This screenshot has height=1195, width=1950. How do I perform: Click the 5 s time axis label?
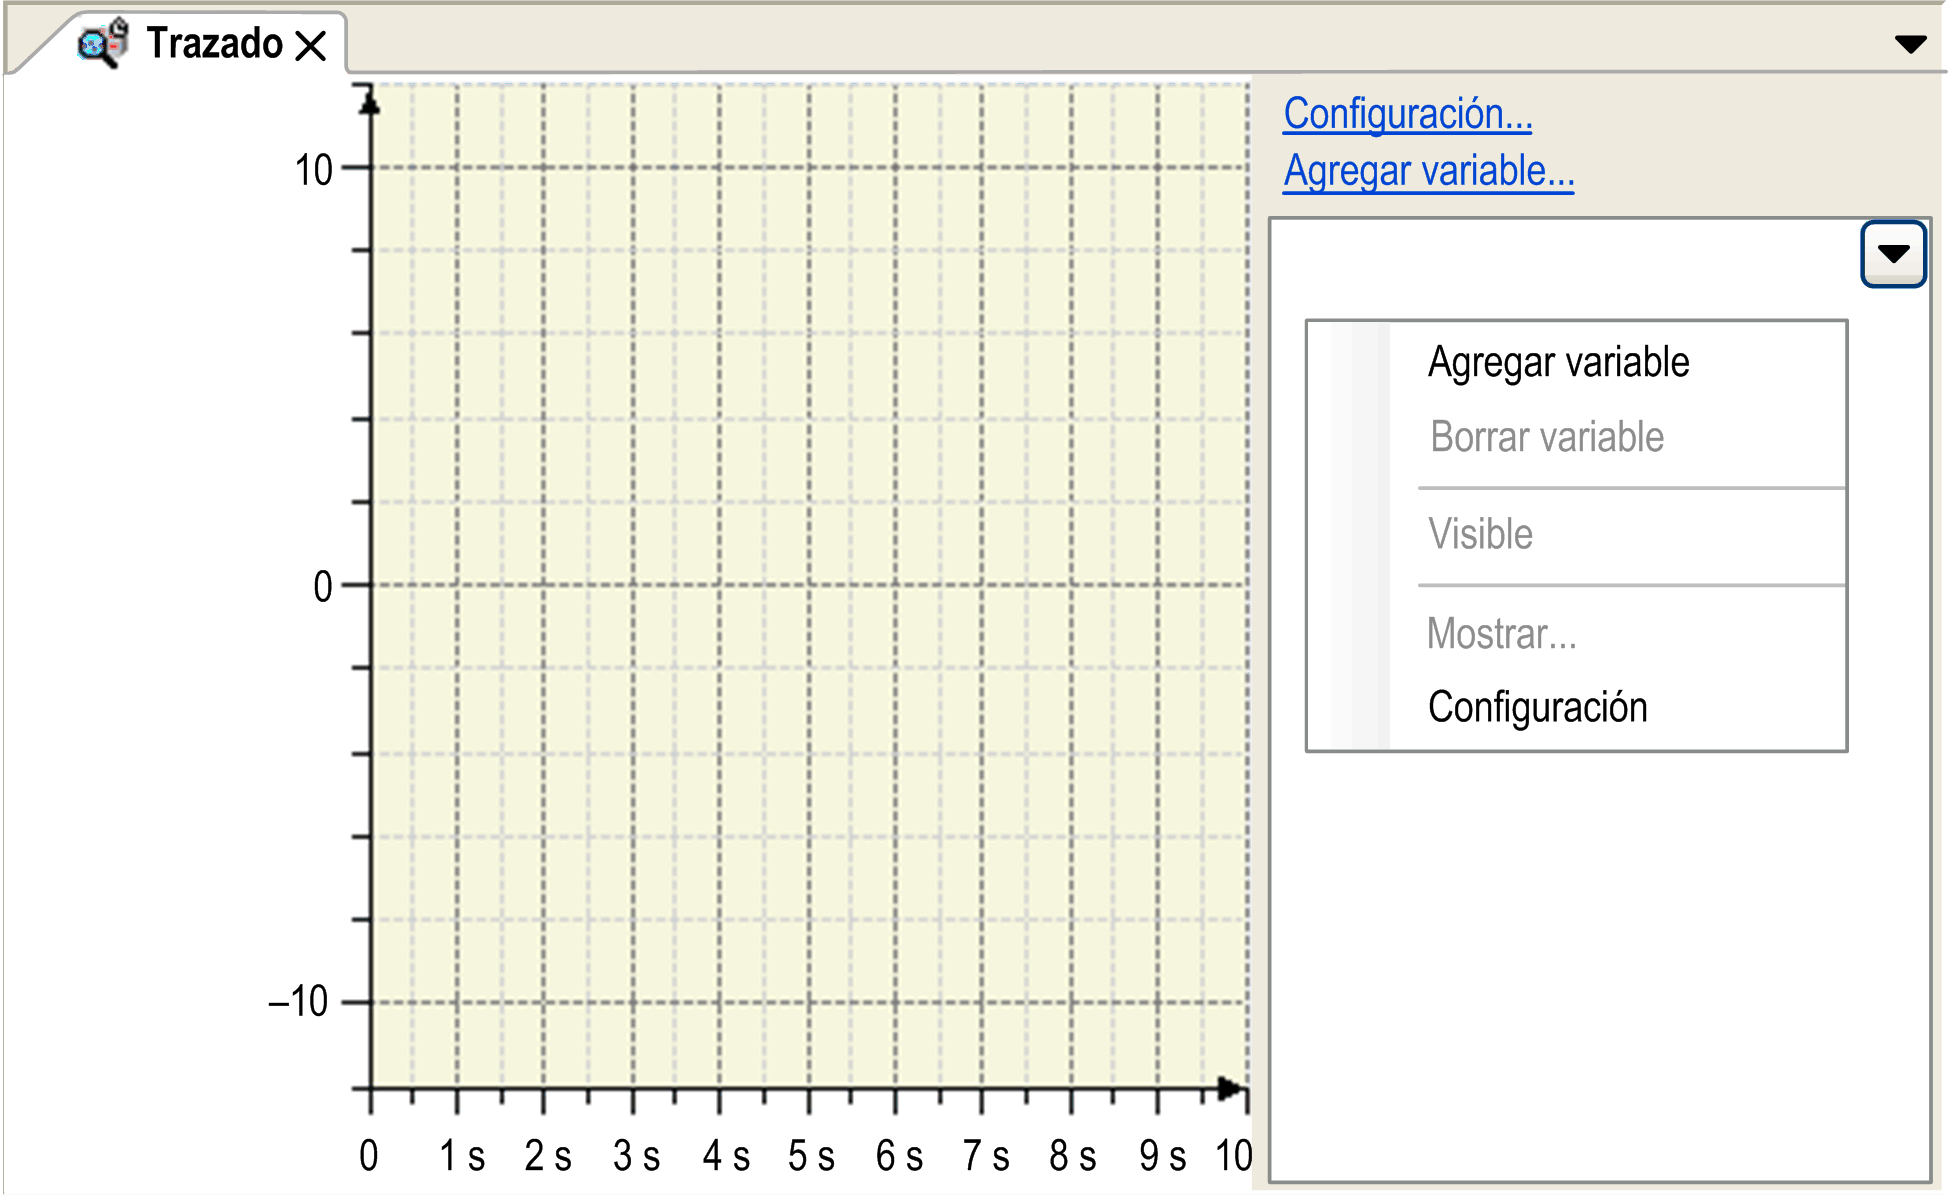pyautogui.click(x=811, y=1156)
